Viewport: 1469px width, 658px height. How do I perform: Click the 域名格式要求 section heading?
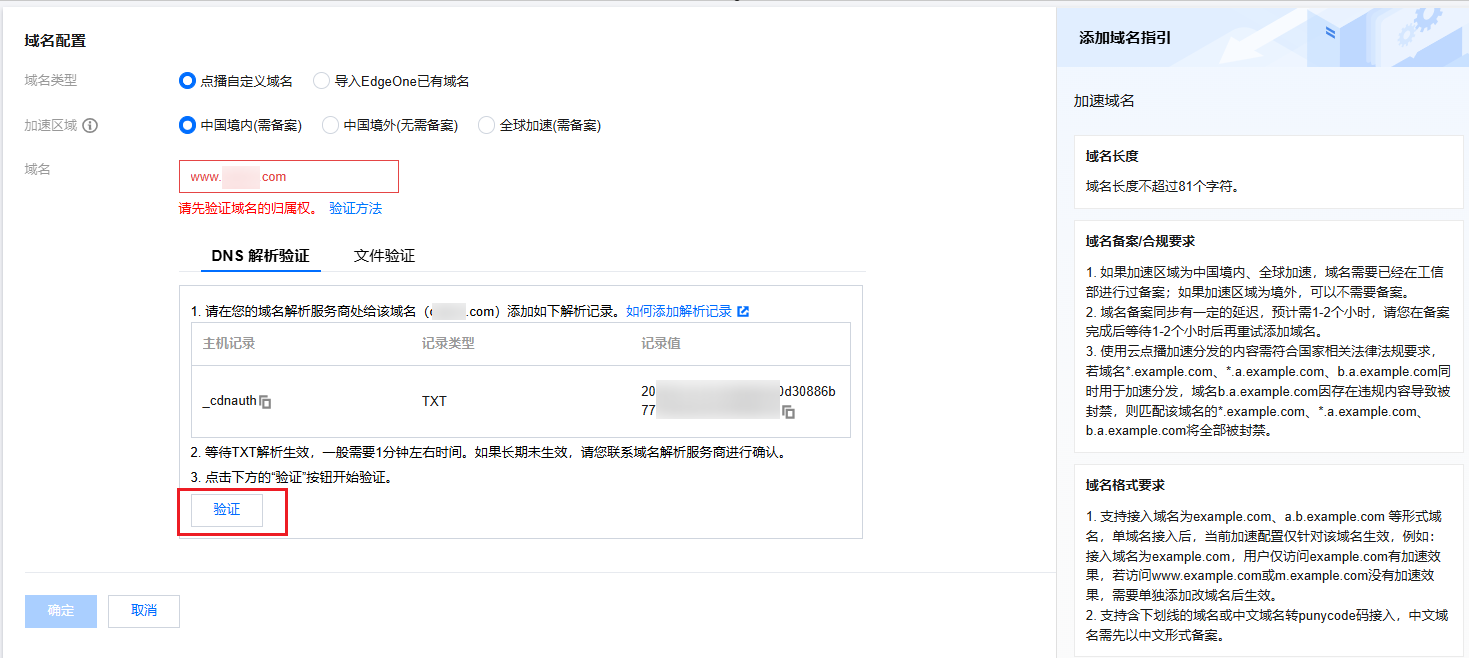[x=1125, y=485]
